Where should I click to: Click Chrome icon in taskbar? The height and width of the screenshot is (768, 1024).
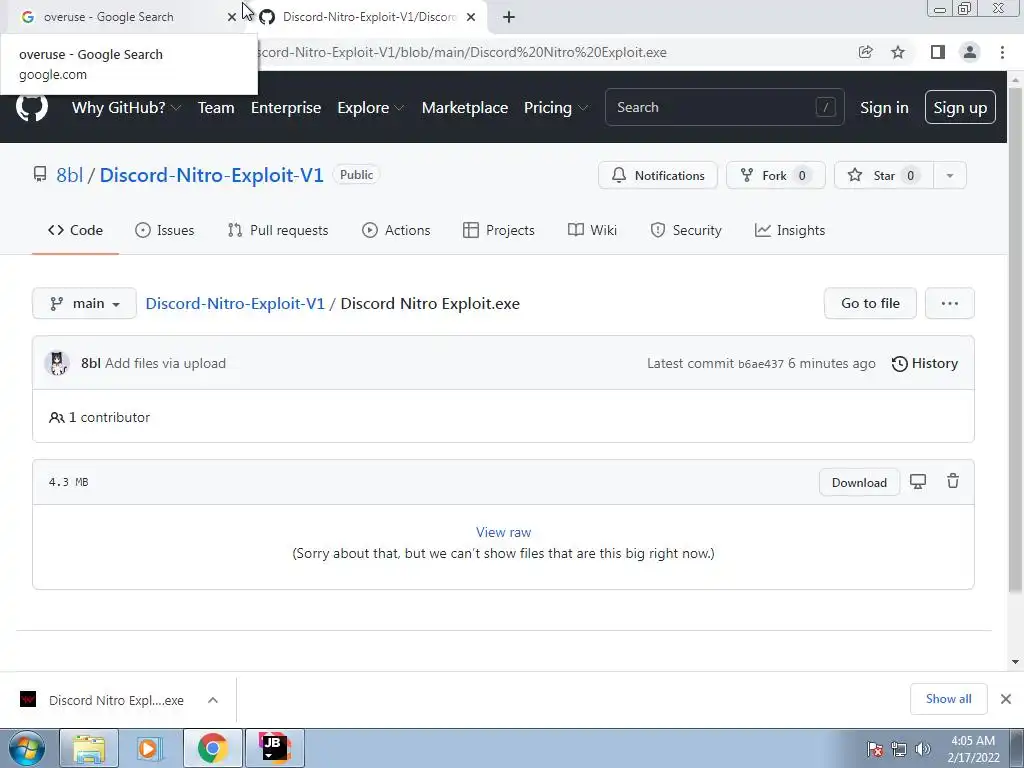212,748
